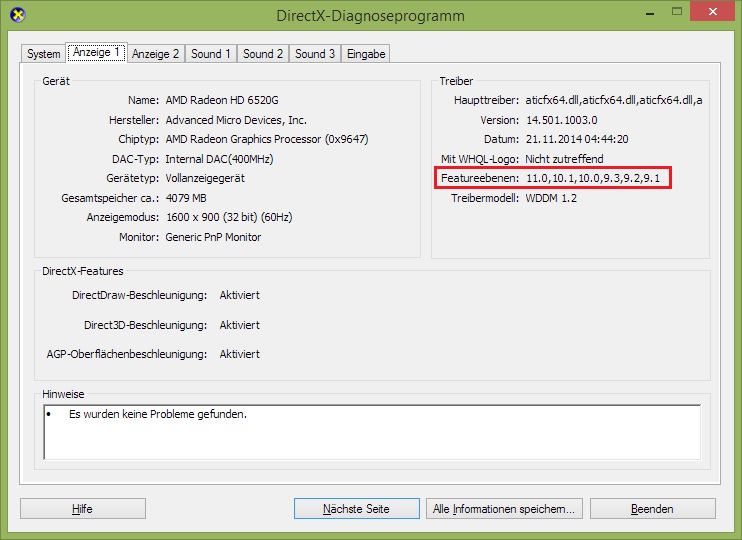
Task: Click the Generic PnP Monitor value
Action: (213, 237)
